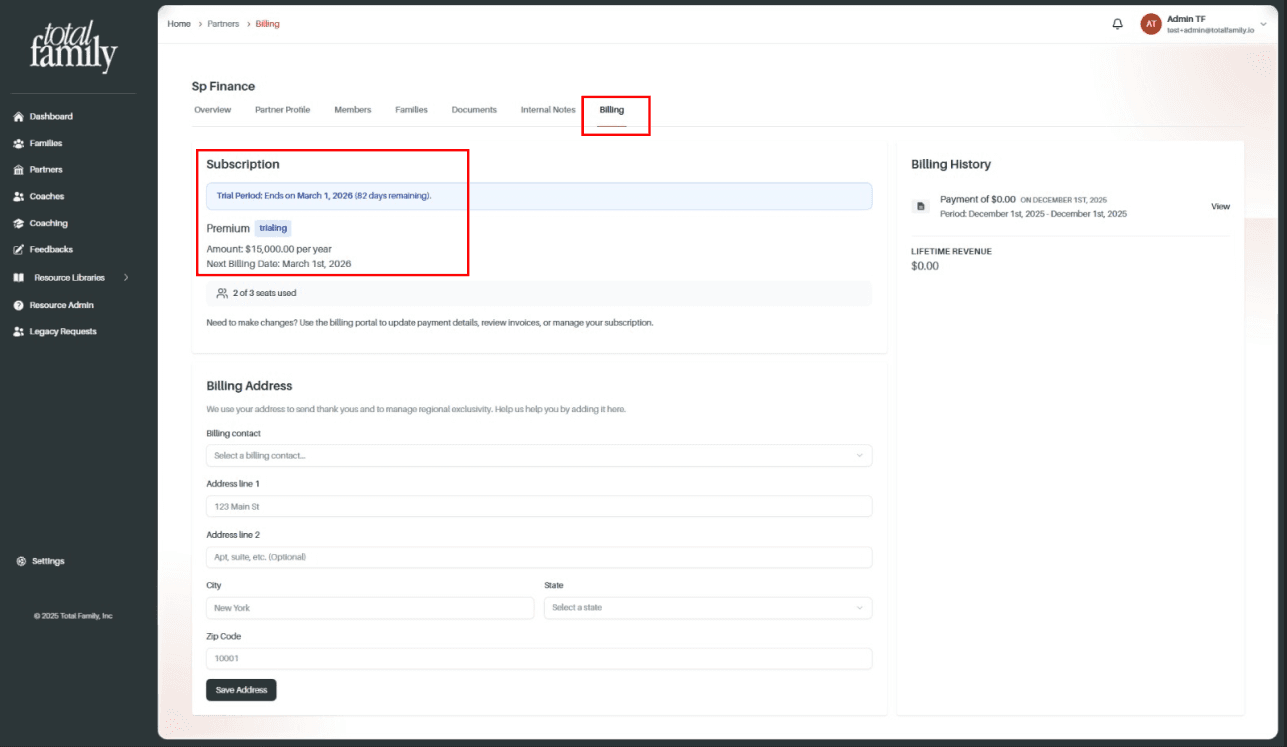Click the Address line 2 field
The height and width of the screenshot is (747, 1287).
pos(539,557)
